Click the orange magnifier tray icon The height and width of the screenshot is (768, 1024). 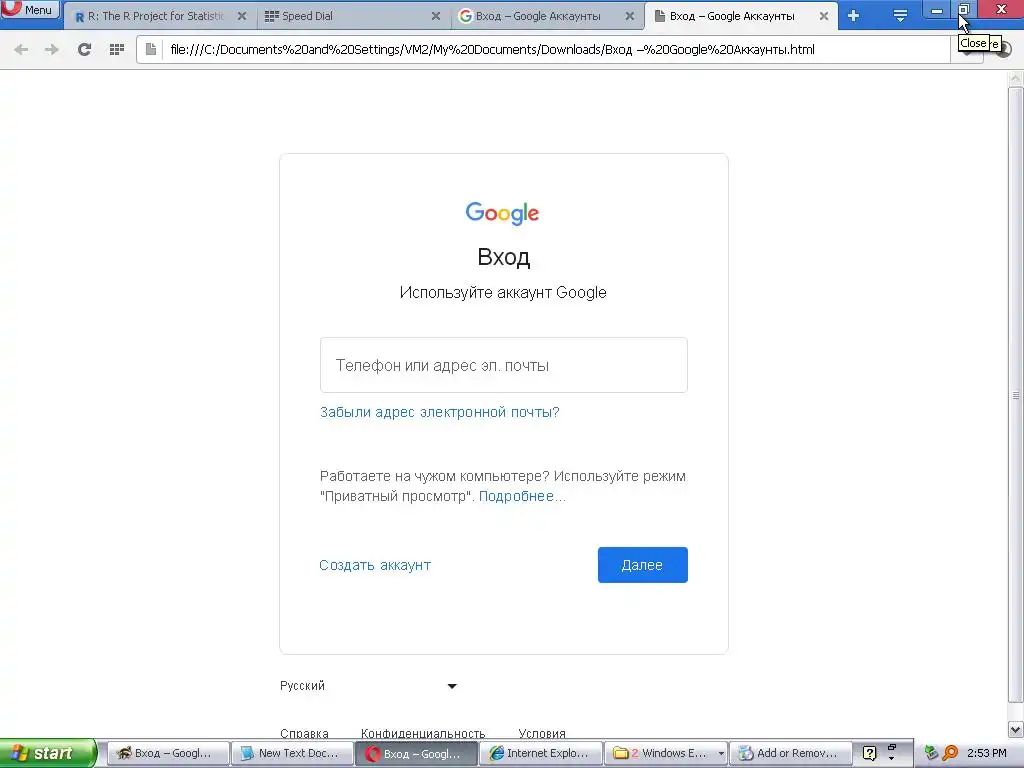pyautogui.click(x=950, y=753)
